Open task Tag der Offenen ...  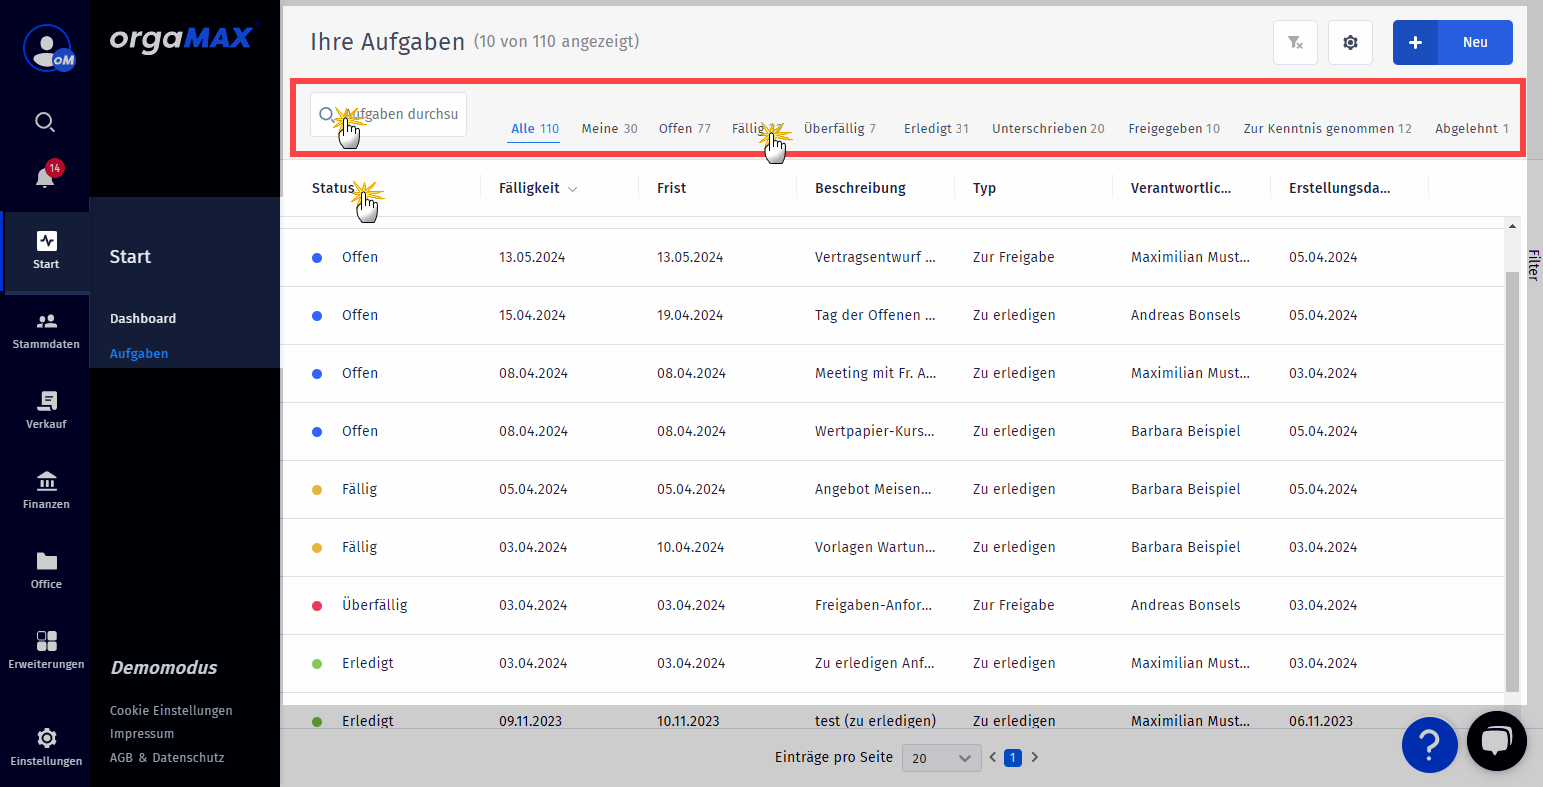(875, 315)
